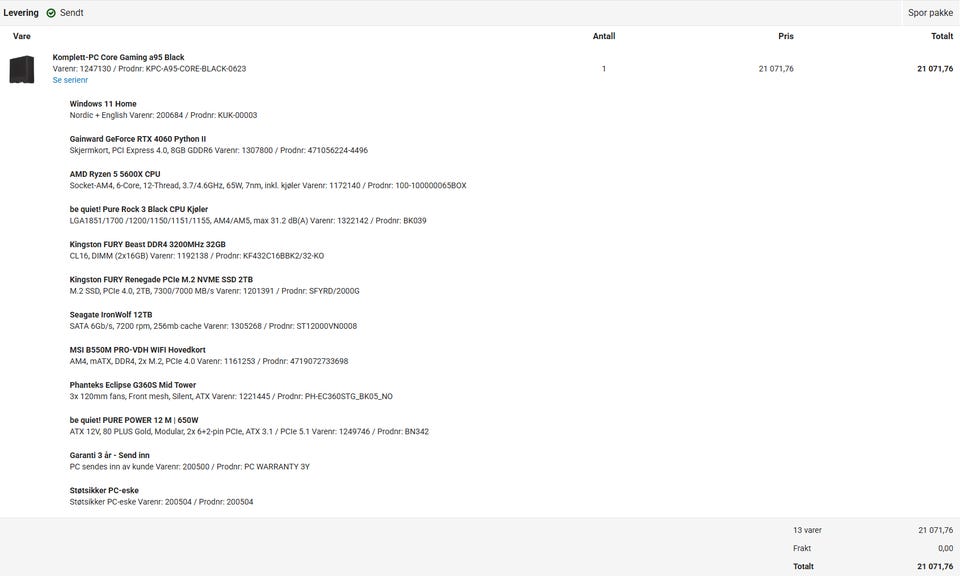This screenshot has width=960, height=576.
Task: Click the Spor pakke tracking button
Action: click(930, 13)
